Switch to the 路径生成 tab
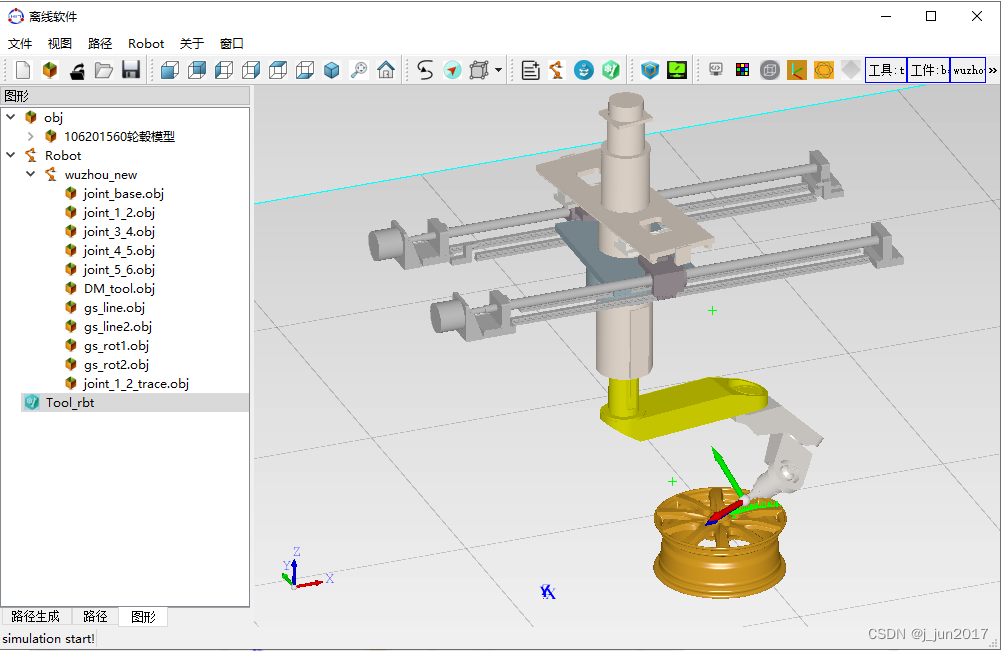Image resolution: width=1003 pixels, height=651 pixels. click(35, 617)
